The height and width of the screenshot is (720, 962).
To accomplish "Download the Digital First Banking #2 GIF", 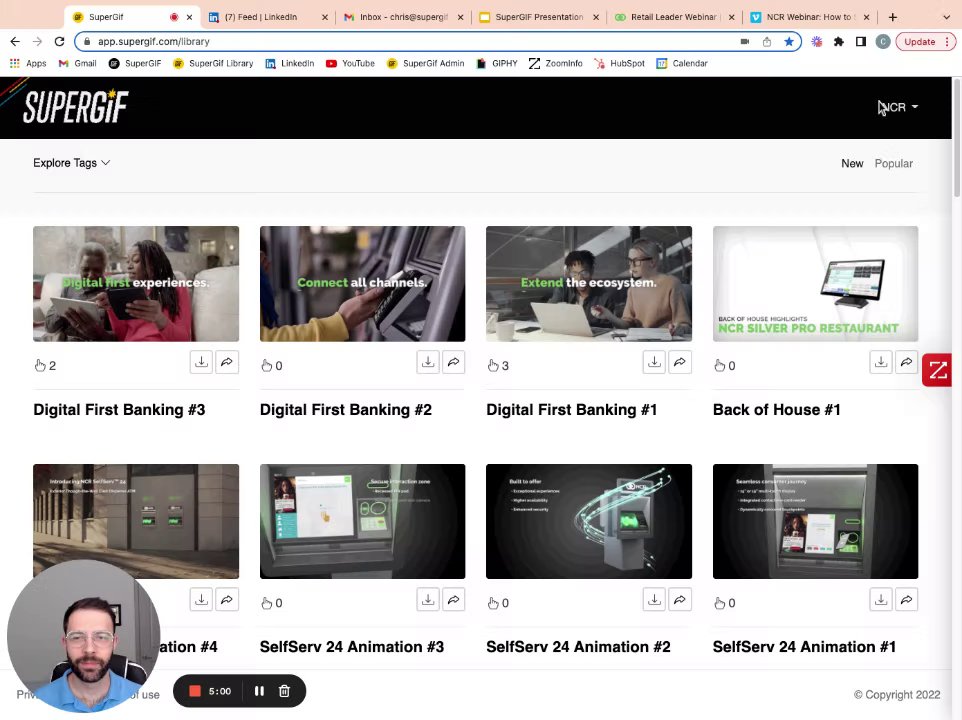I will click(x=428, y=362).
